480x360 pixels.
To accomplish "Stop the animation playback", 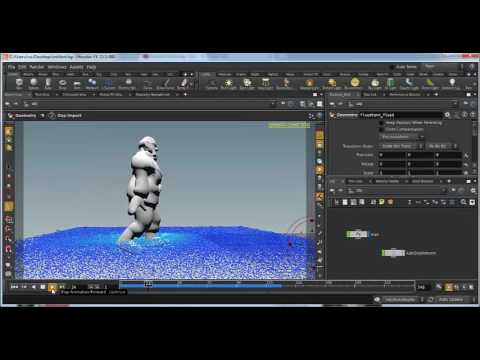I will pyautogui.click(x=43, y=287).
